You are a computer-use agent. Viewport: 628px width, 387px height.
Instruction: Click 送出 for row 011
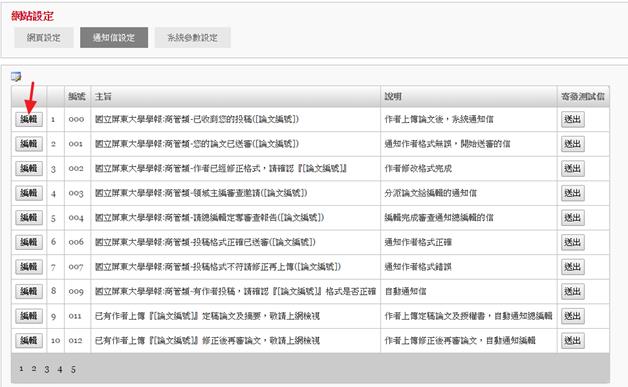pyautogui.click(x=573, y=316)
